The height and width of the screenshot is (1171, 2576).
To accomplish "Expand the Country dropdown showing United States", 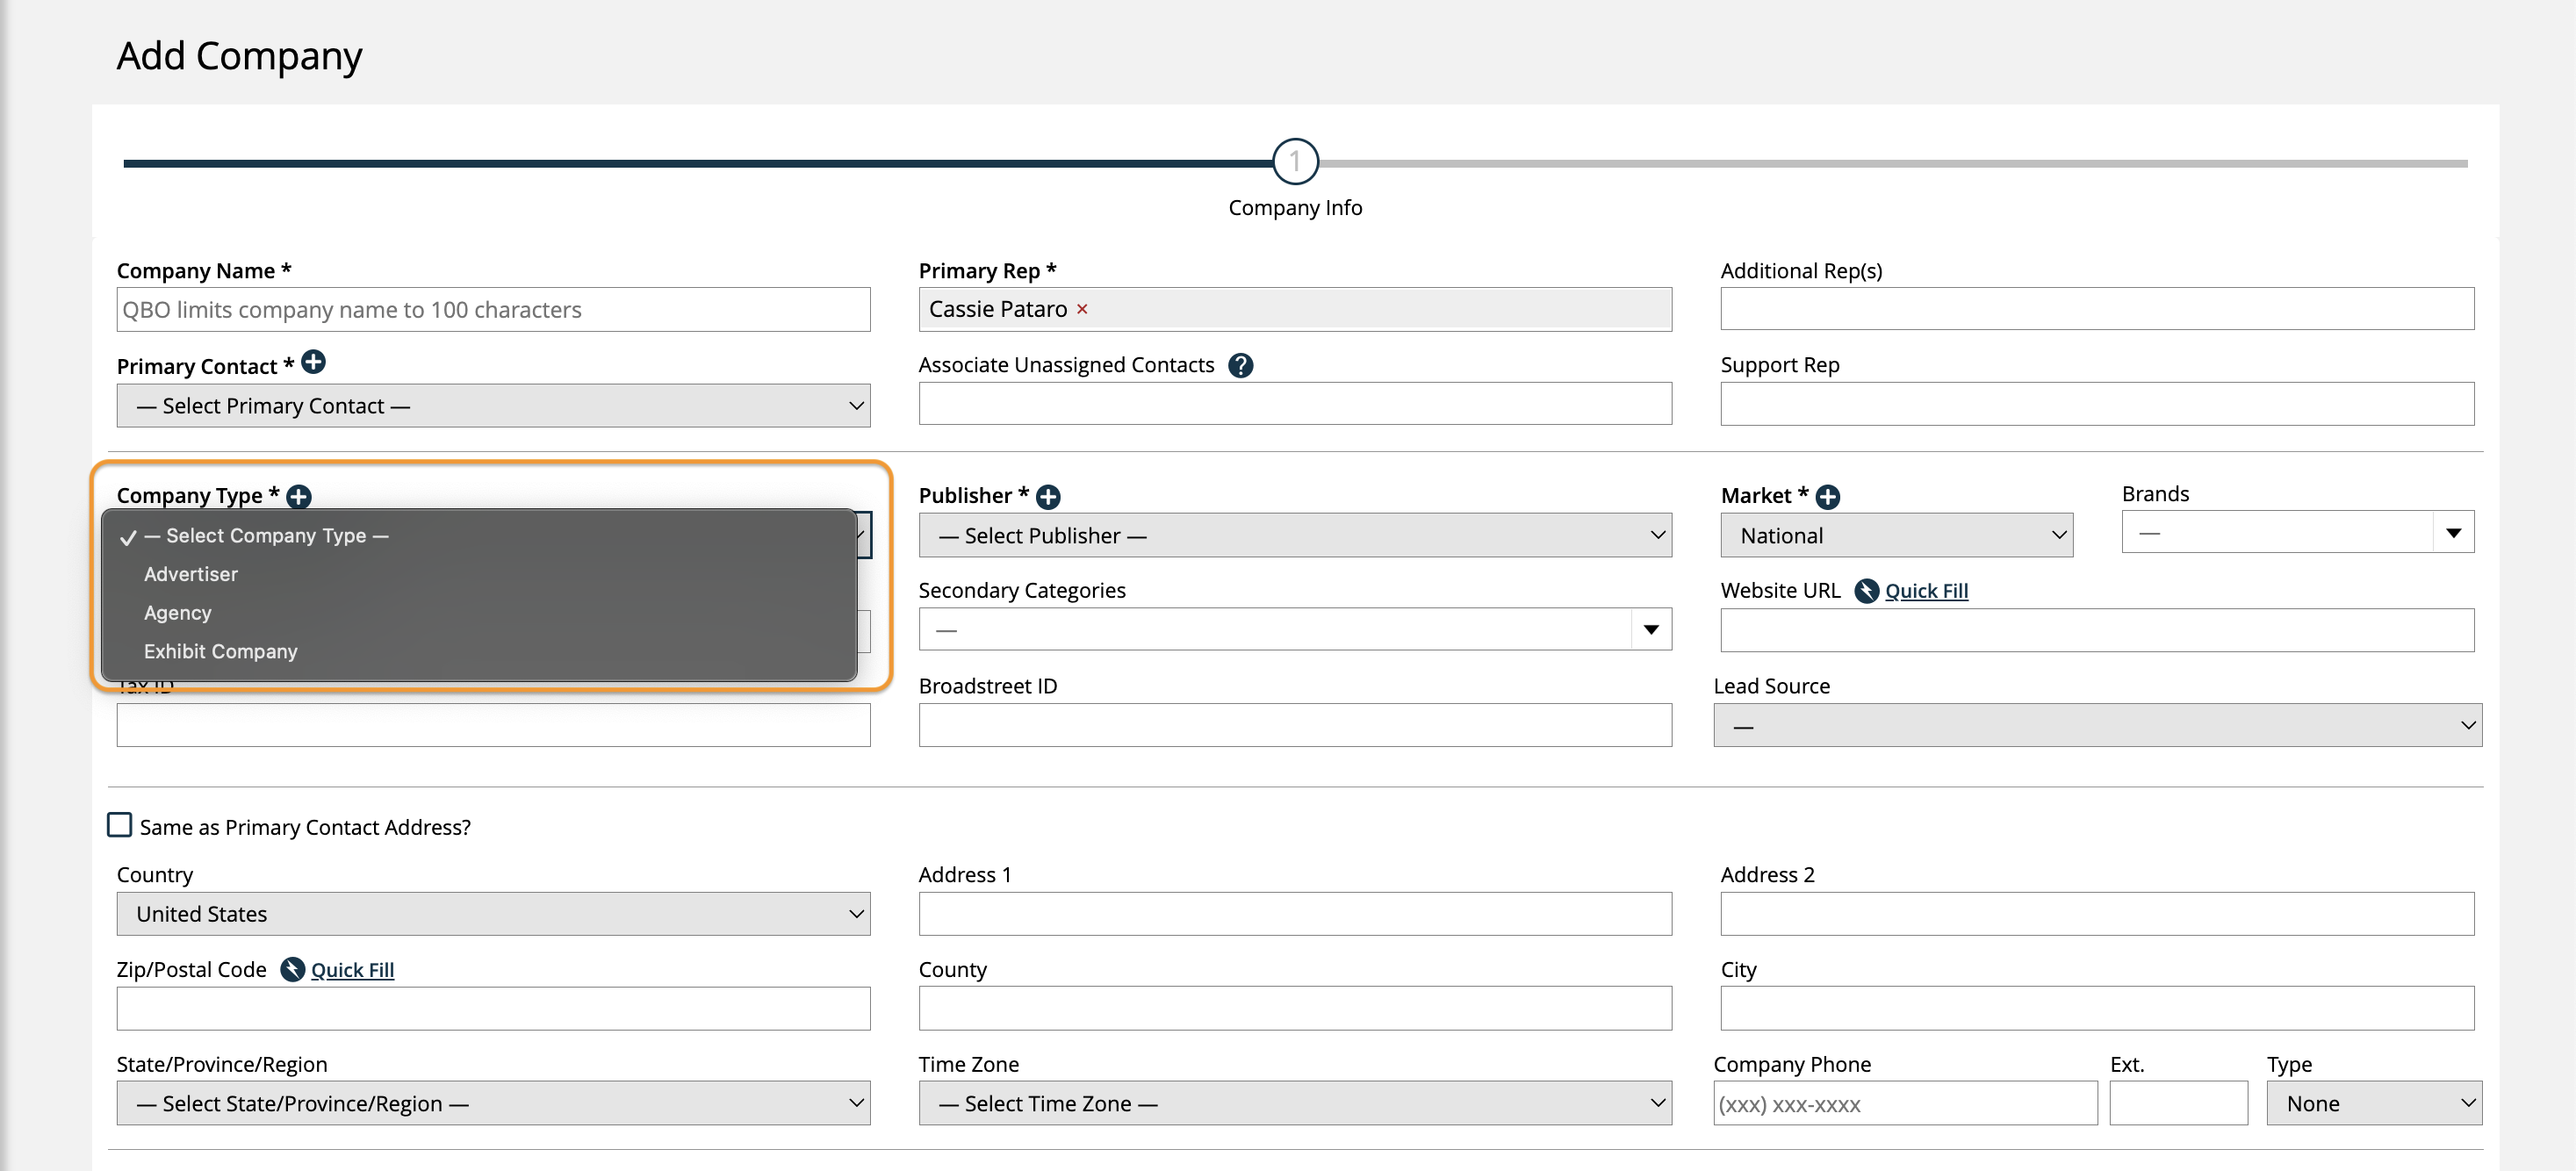I will click(493, 914).
